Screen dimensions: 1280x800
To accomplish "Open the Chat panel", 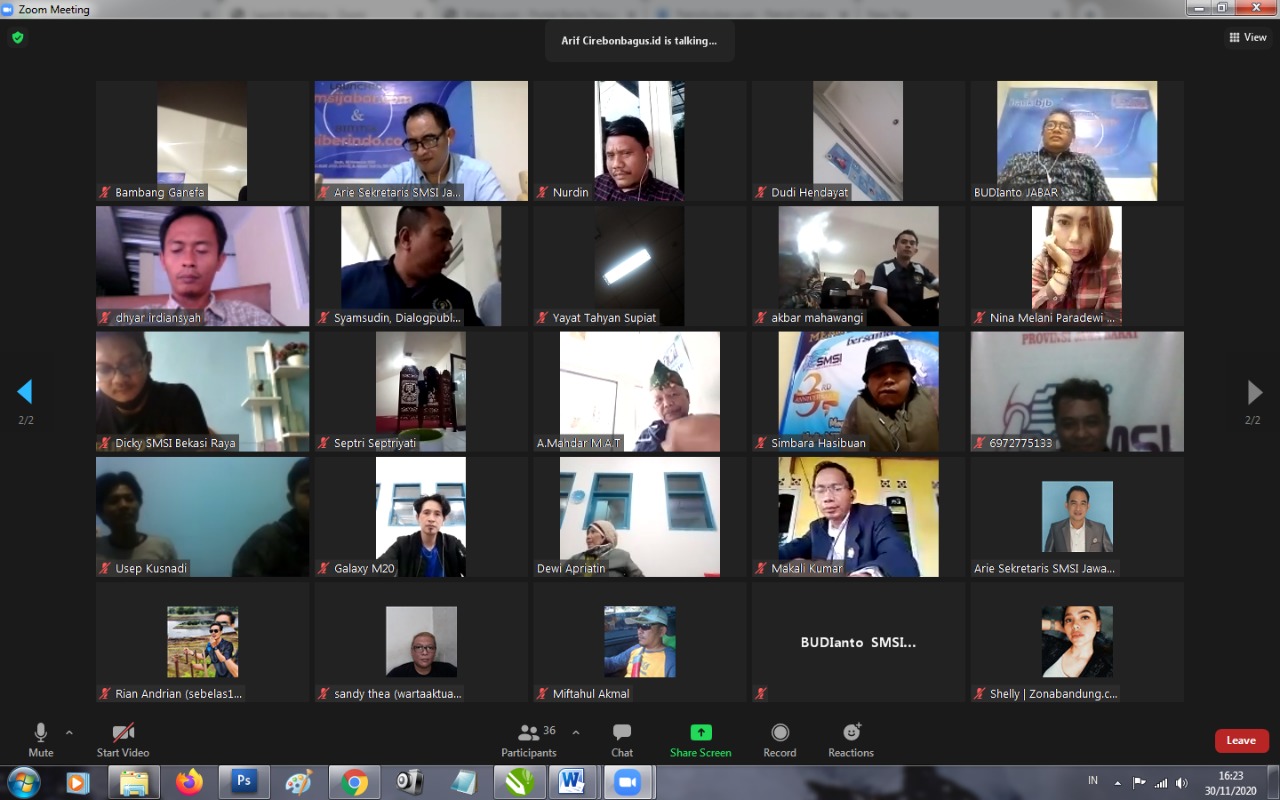I will (622, 740).
